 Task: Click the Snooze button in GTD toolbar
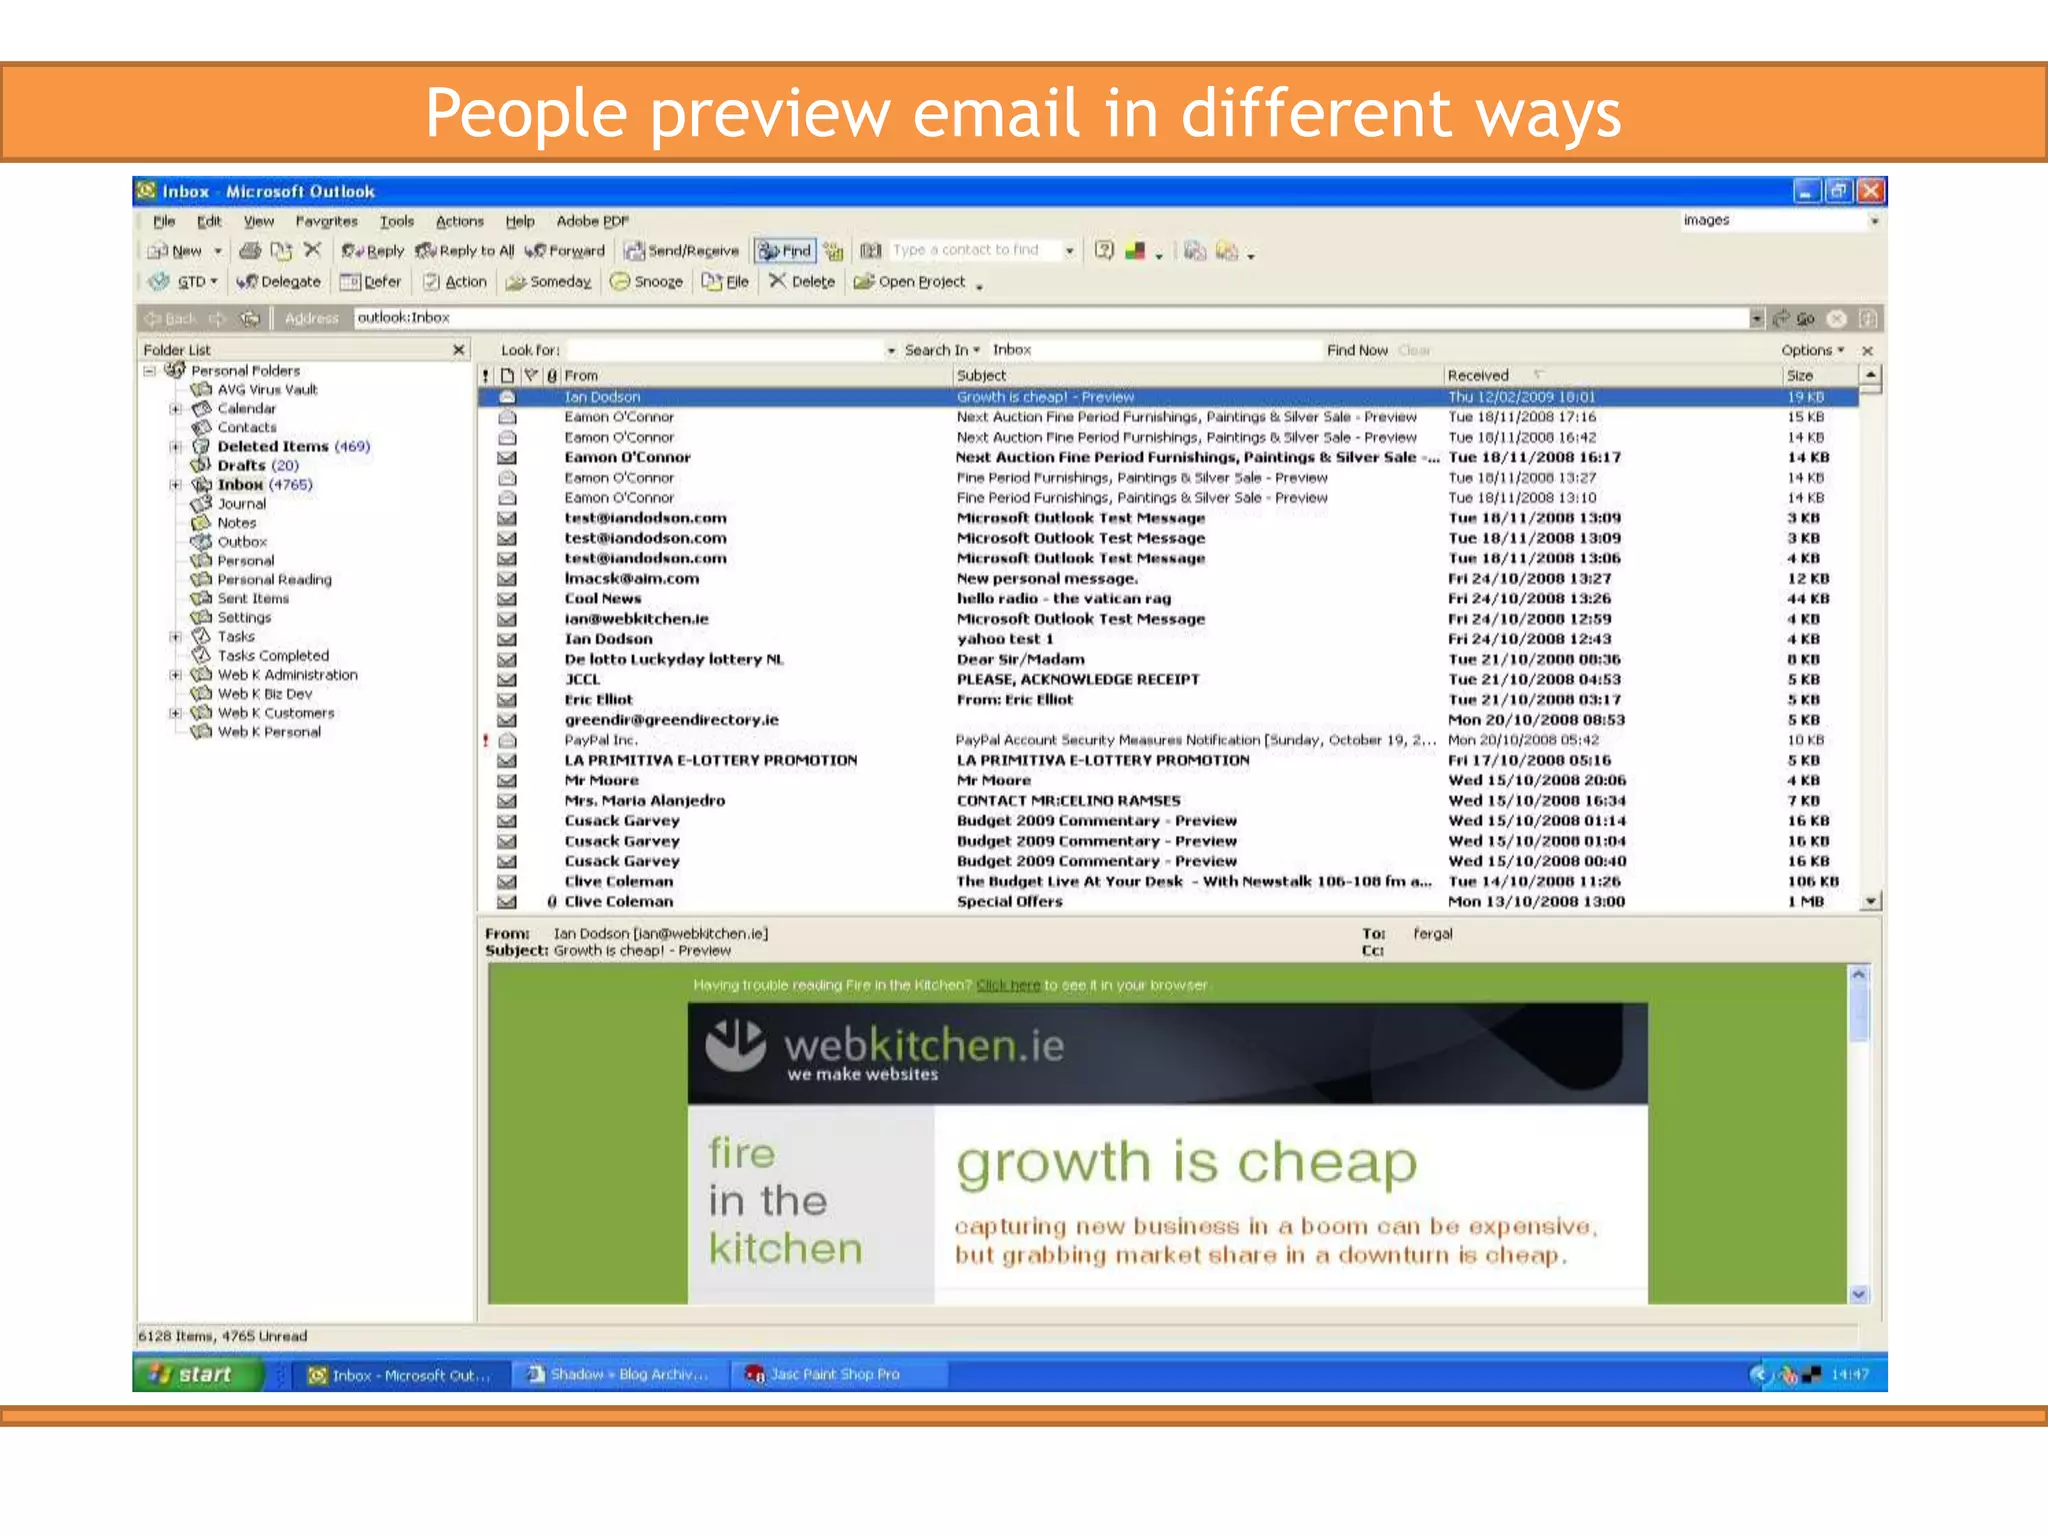(647, 282)
